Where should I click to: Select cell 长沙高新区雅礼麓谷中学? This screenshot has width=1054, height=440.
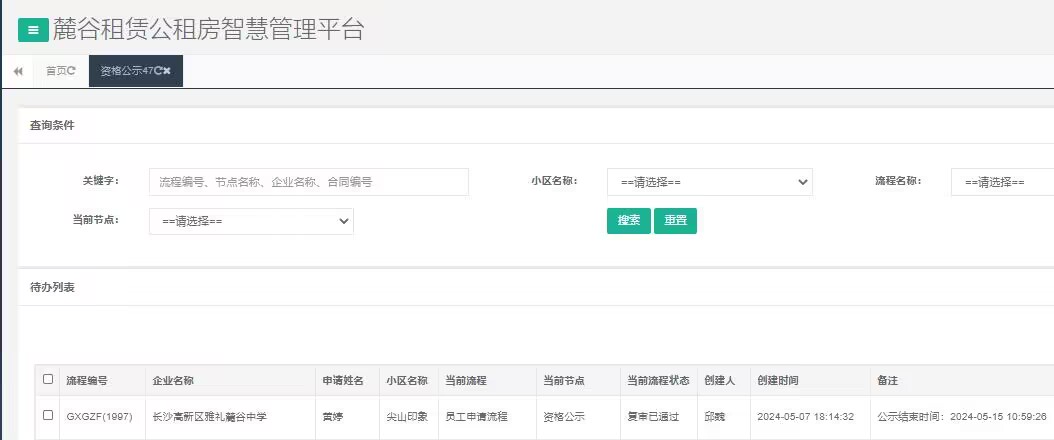click(209, 416)
